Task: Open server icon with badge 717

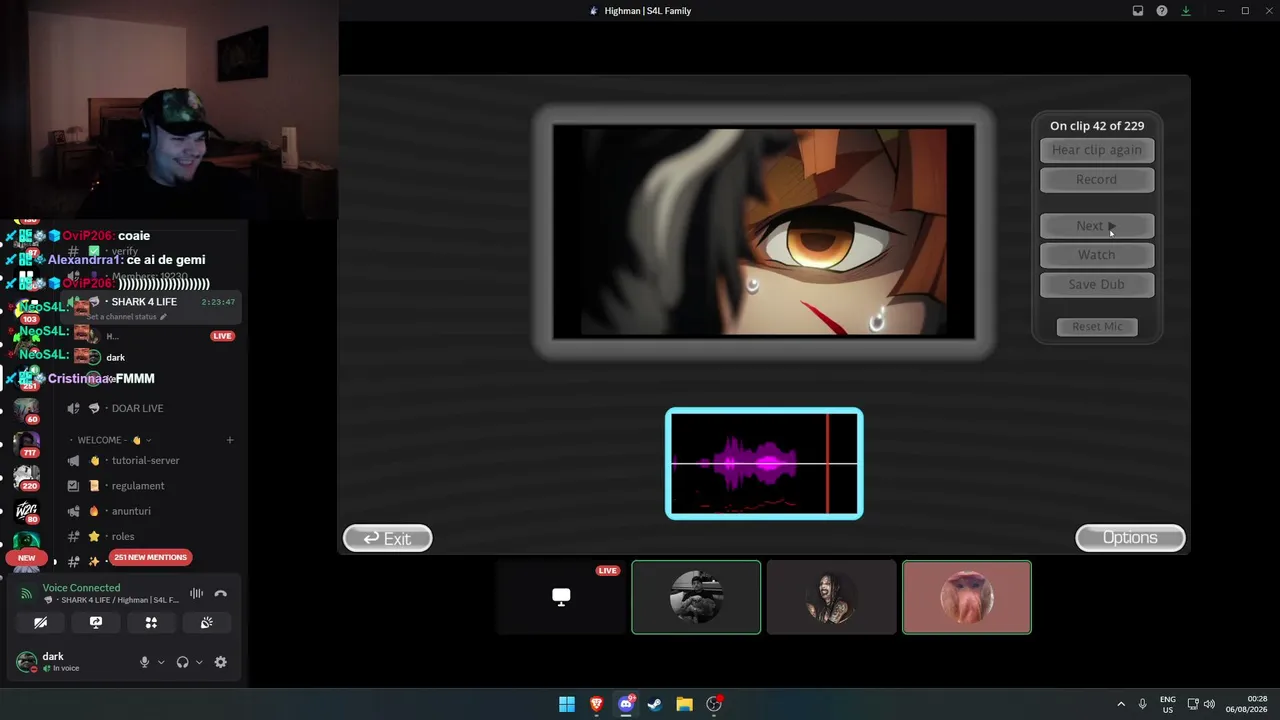Action: (27, 444)
